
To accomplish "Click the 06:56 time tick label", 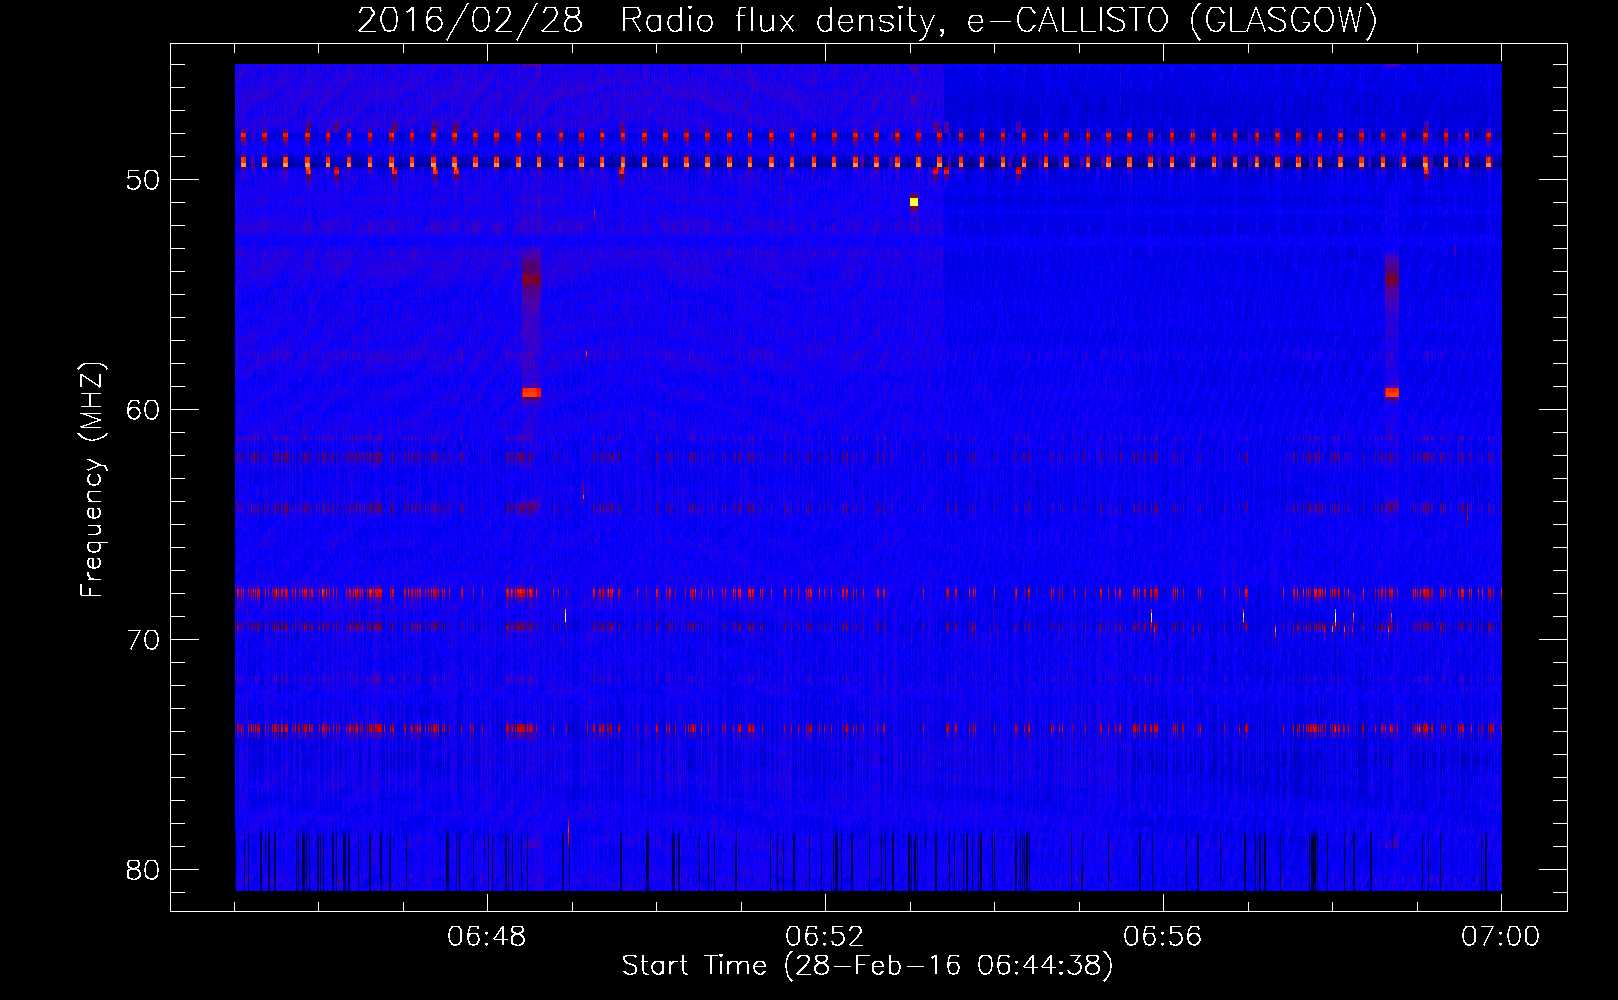I will click(1163, 937).
